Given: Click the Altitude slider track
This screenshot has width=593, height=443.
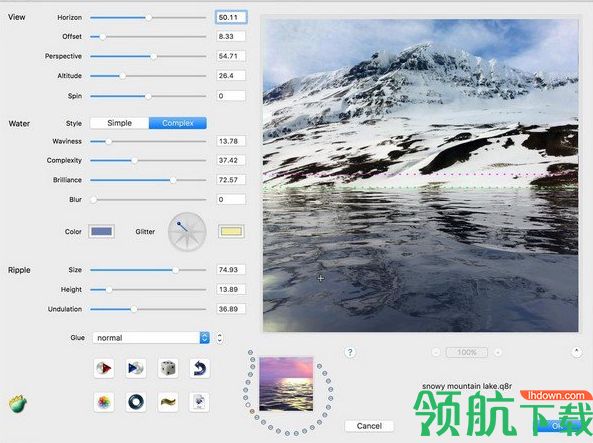Looking at the screenshot, I should coord(148,76).
